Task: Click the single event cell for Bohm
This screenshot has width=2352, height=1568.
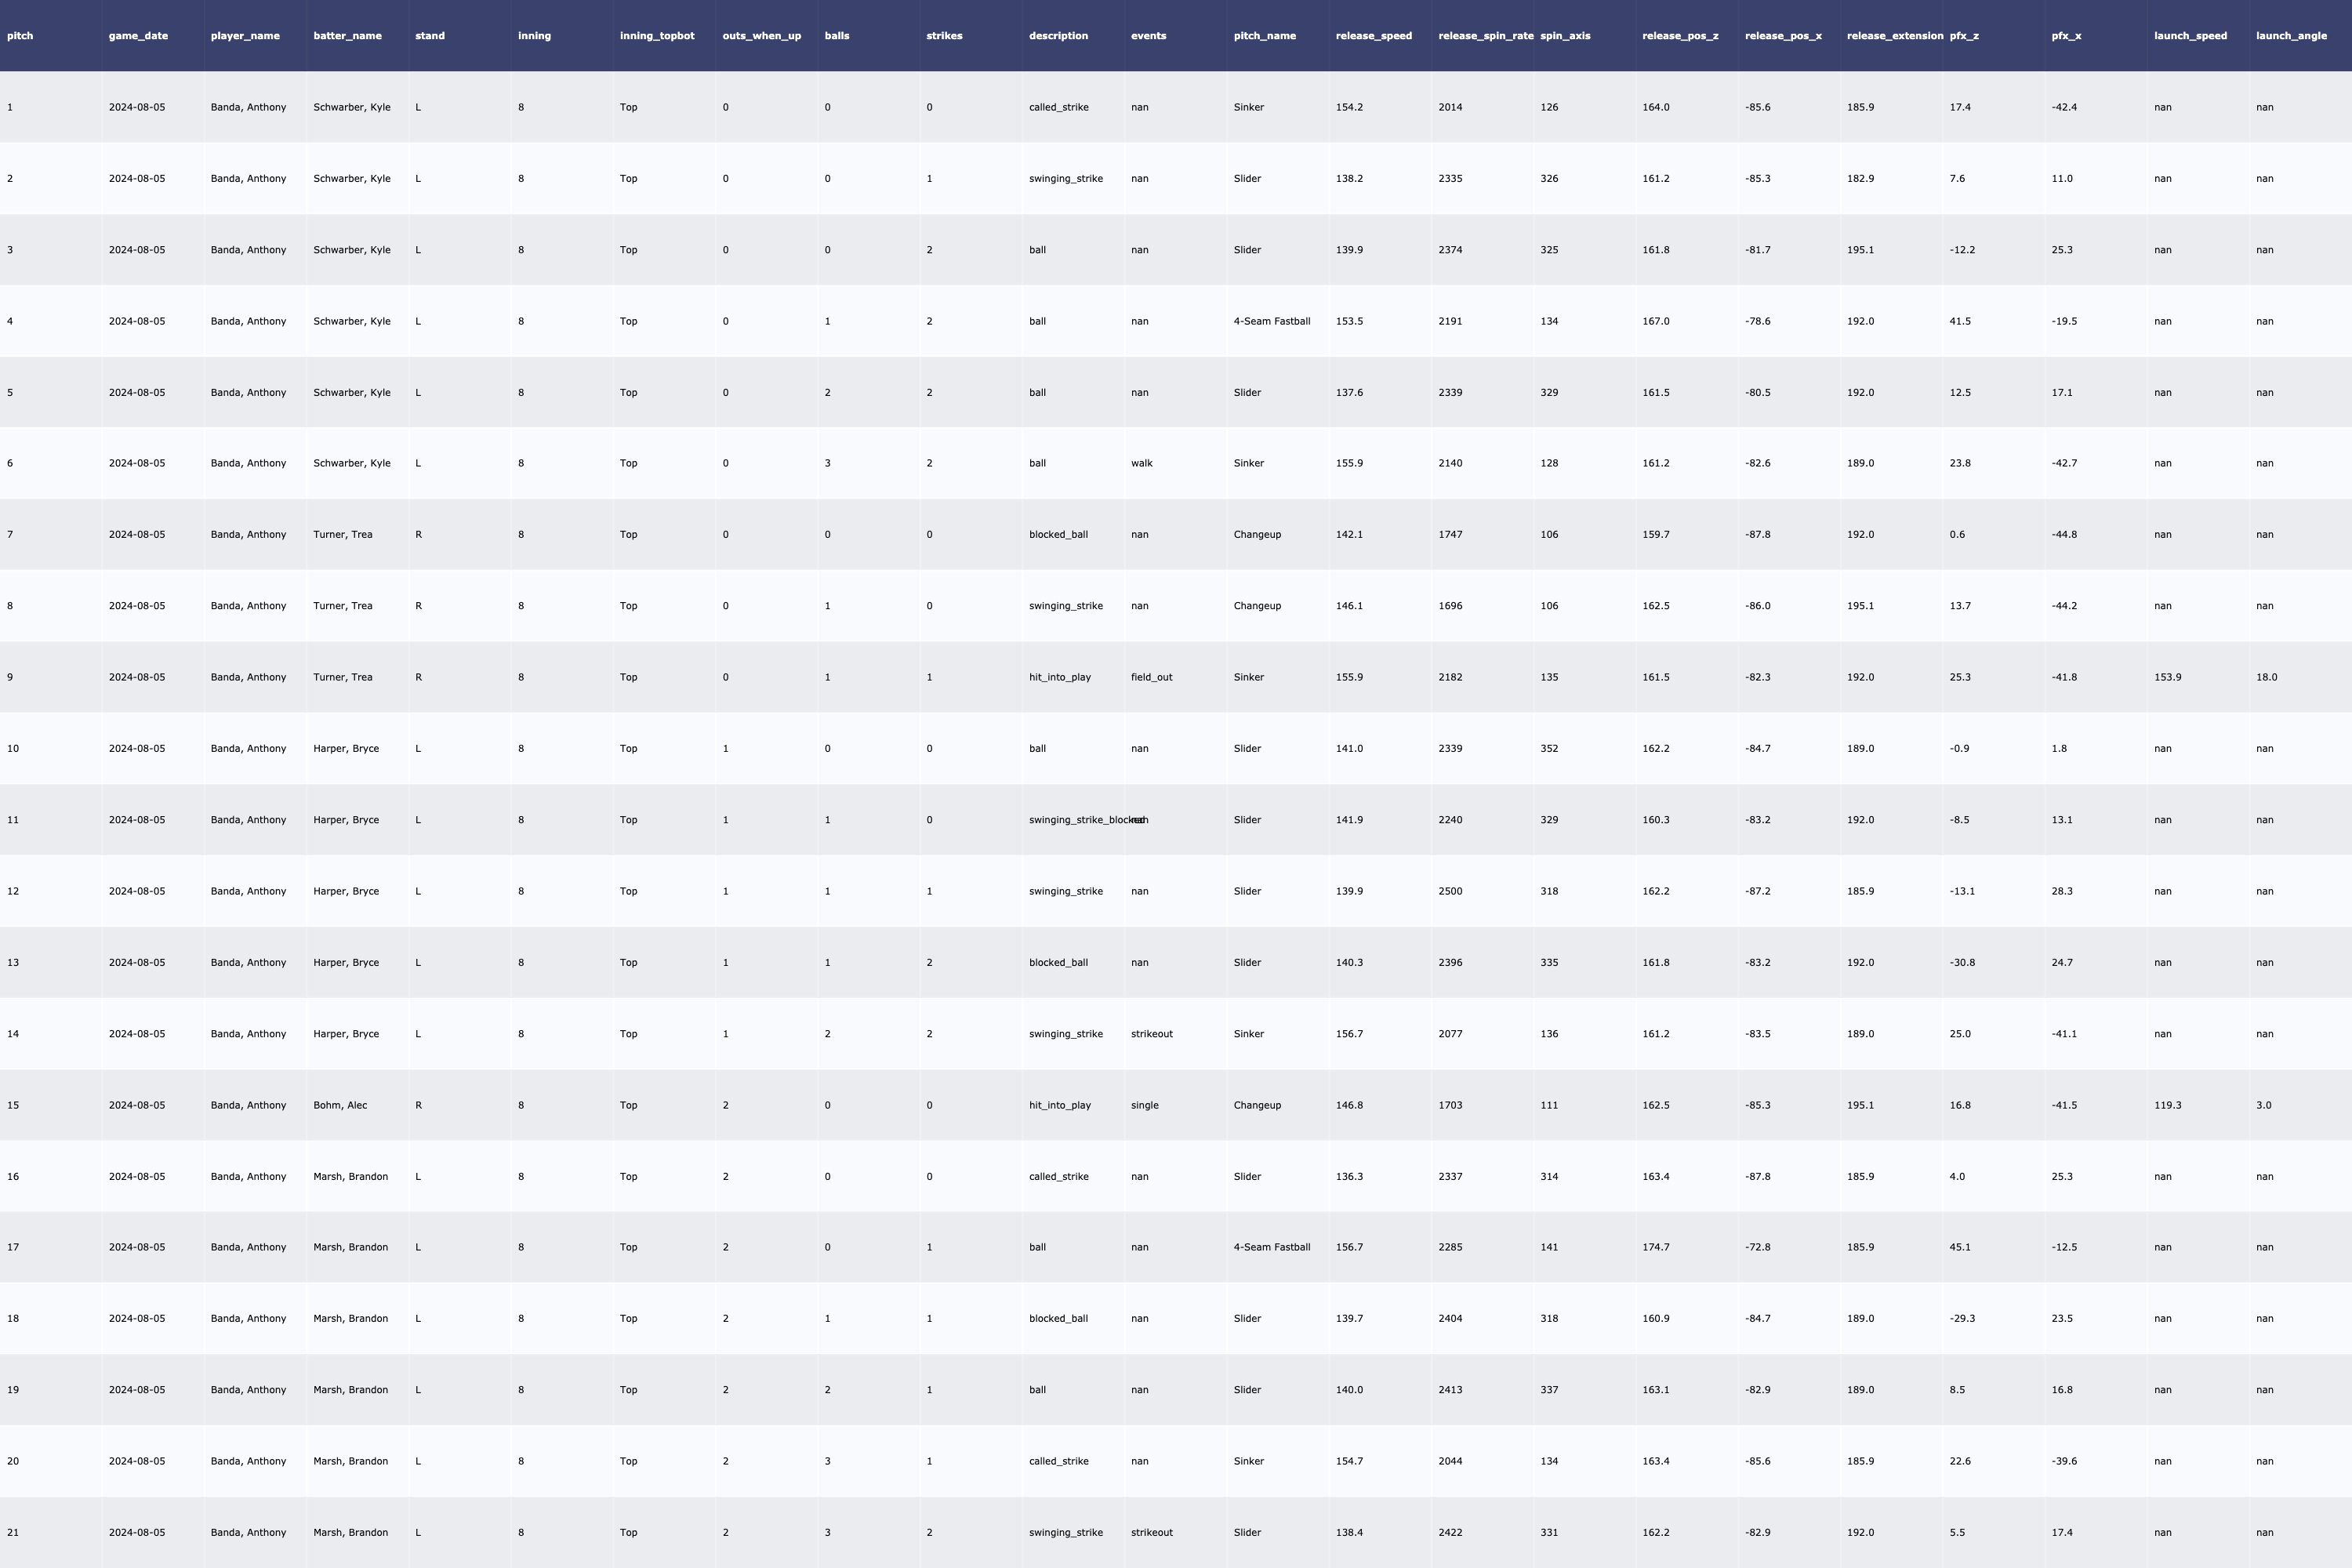Action: pos(1144,1106)
